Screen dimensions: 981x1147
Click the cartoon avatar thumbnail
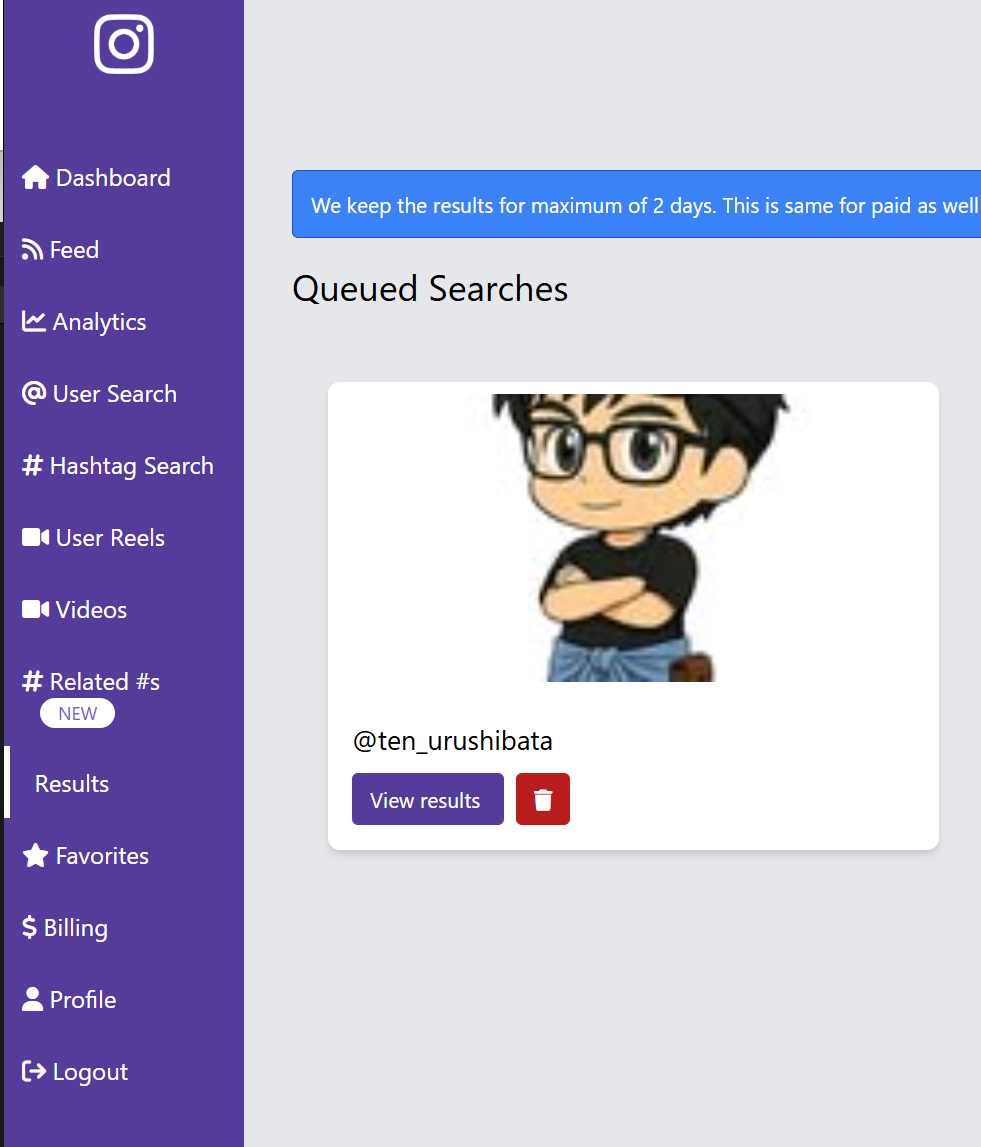coord(633,538)
